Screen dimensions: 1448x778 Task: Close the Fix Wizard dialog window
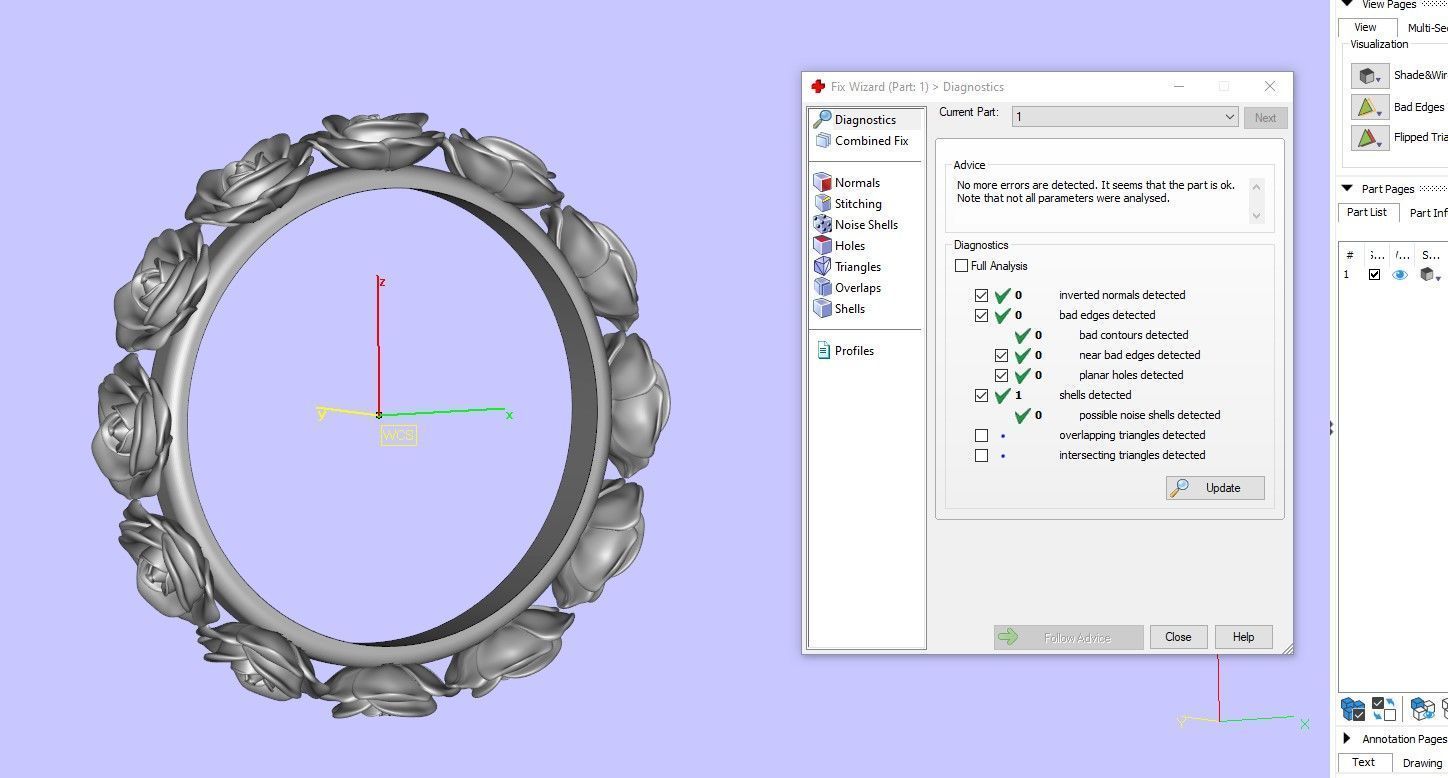point(1270,87)
